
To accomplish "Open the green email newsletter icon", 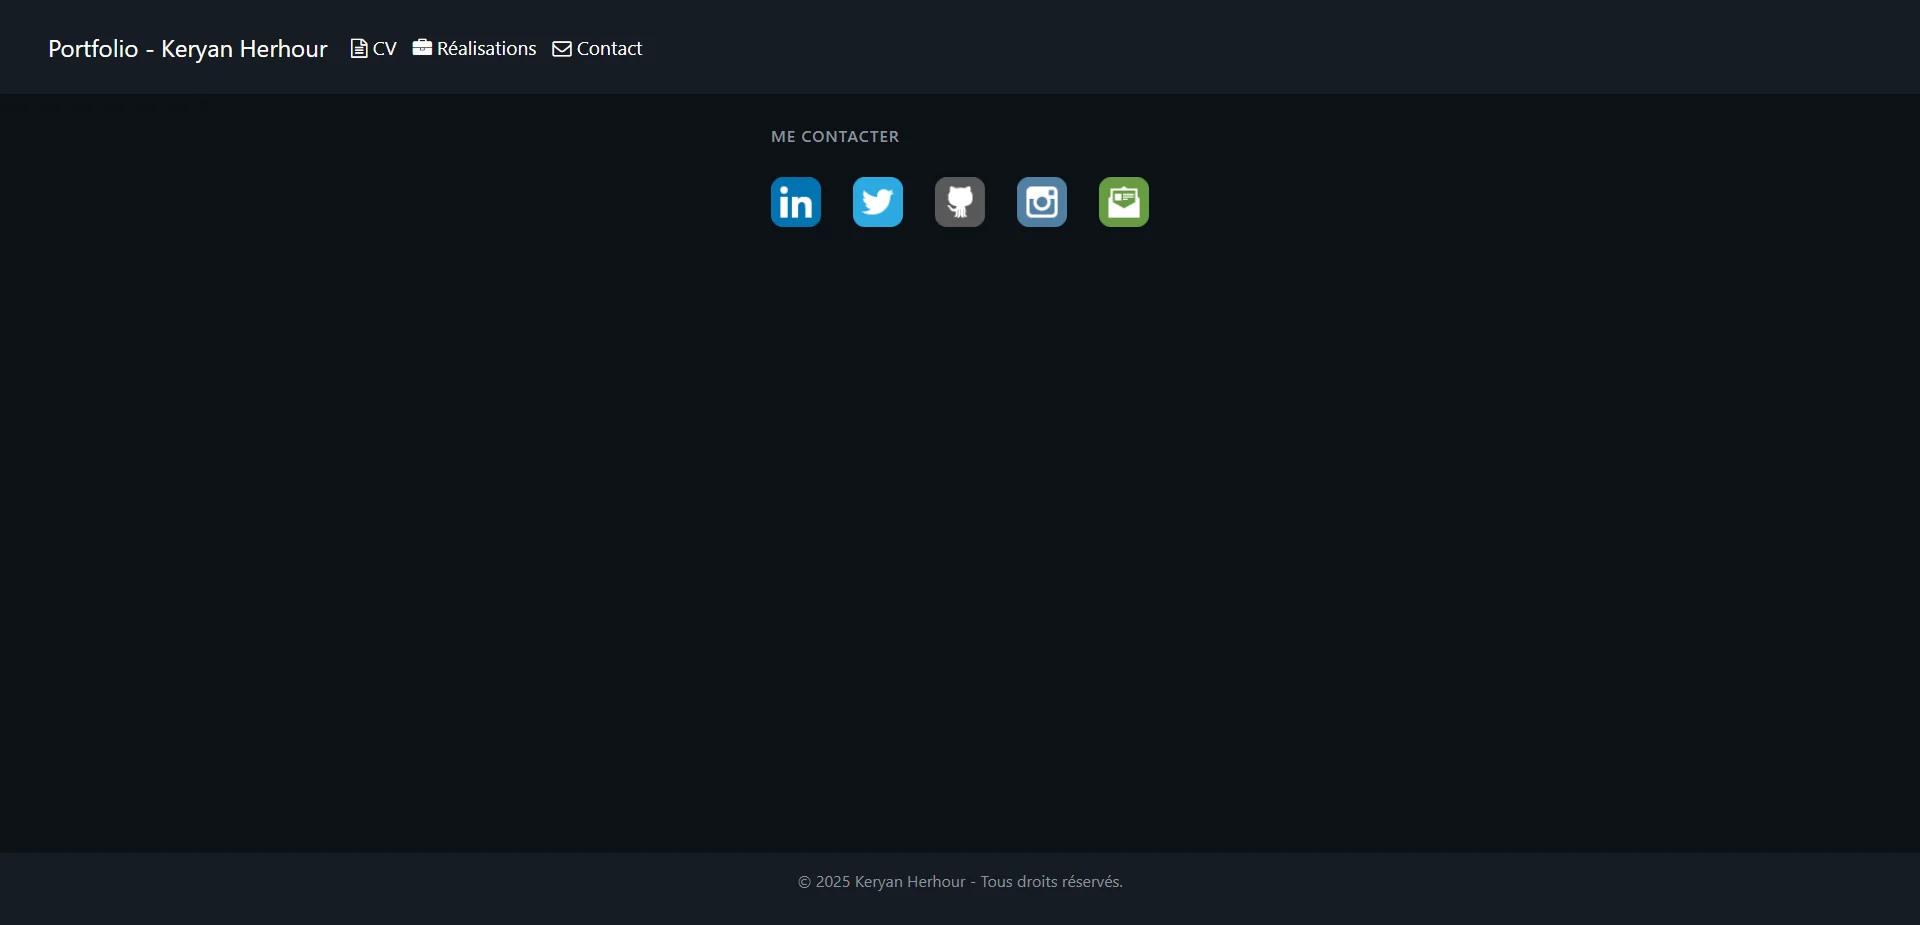I will pyautogui.click(x=1123, y=201).
